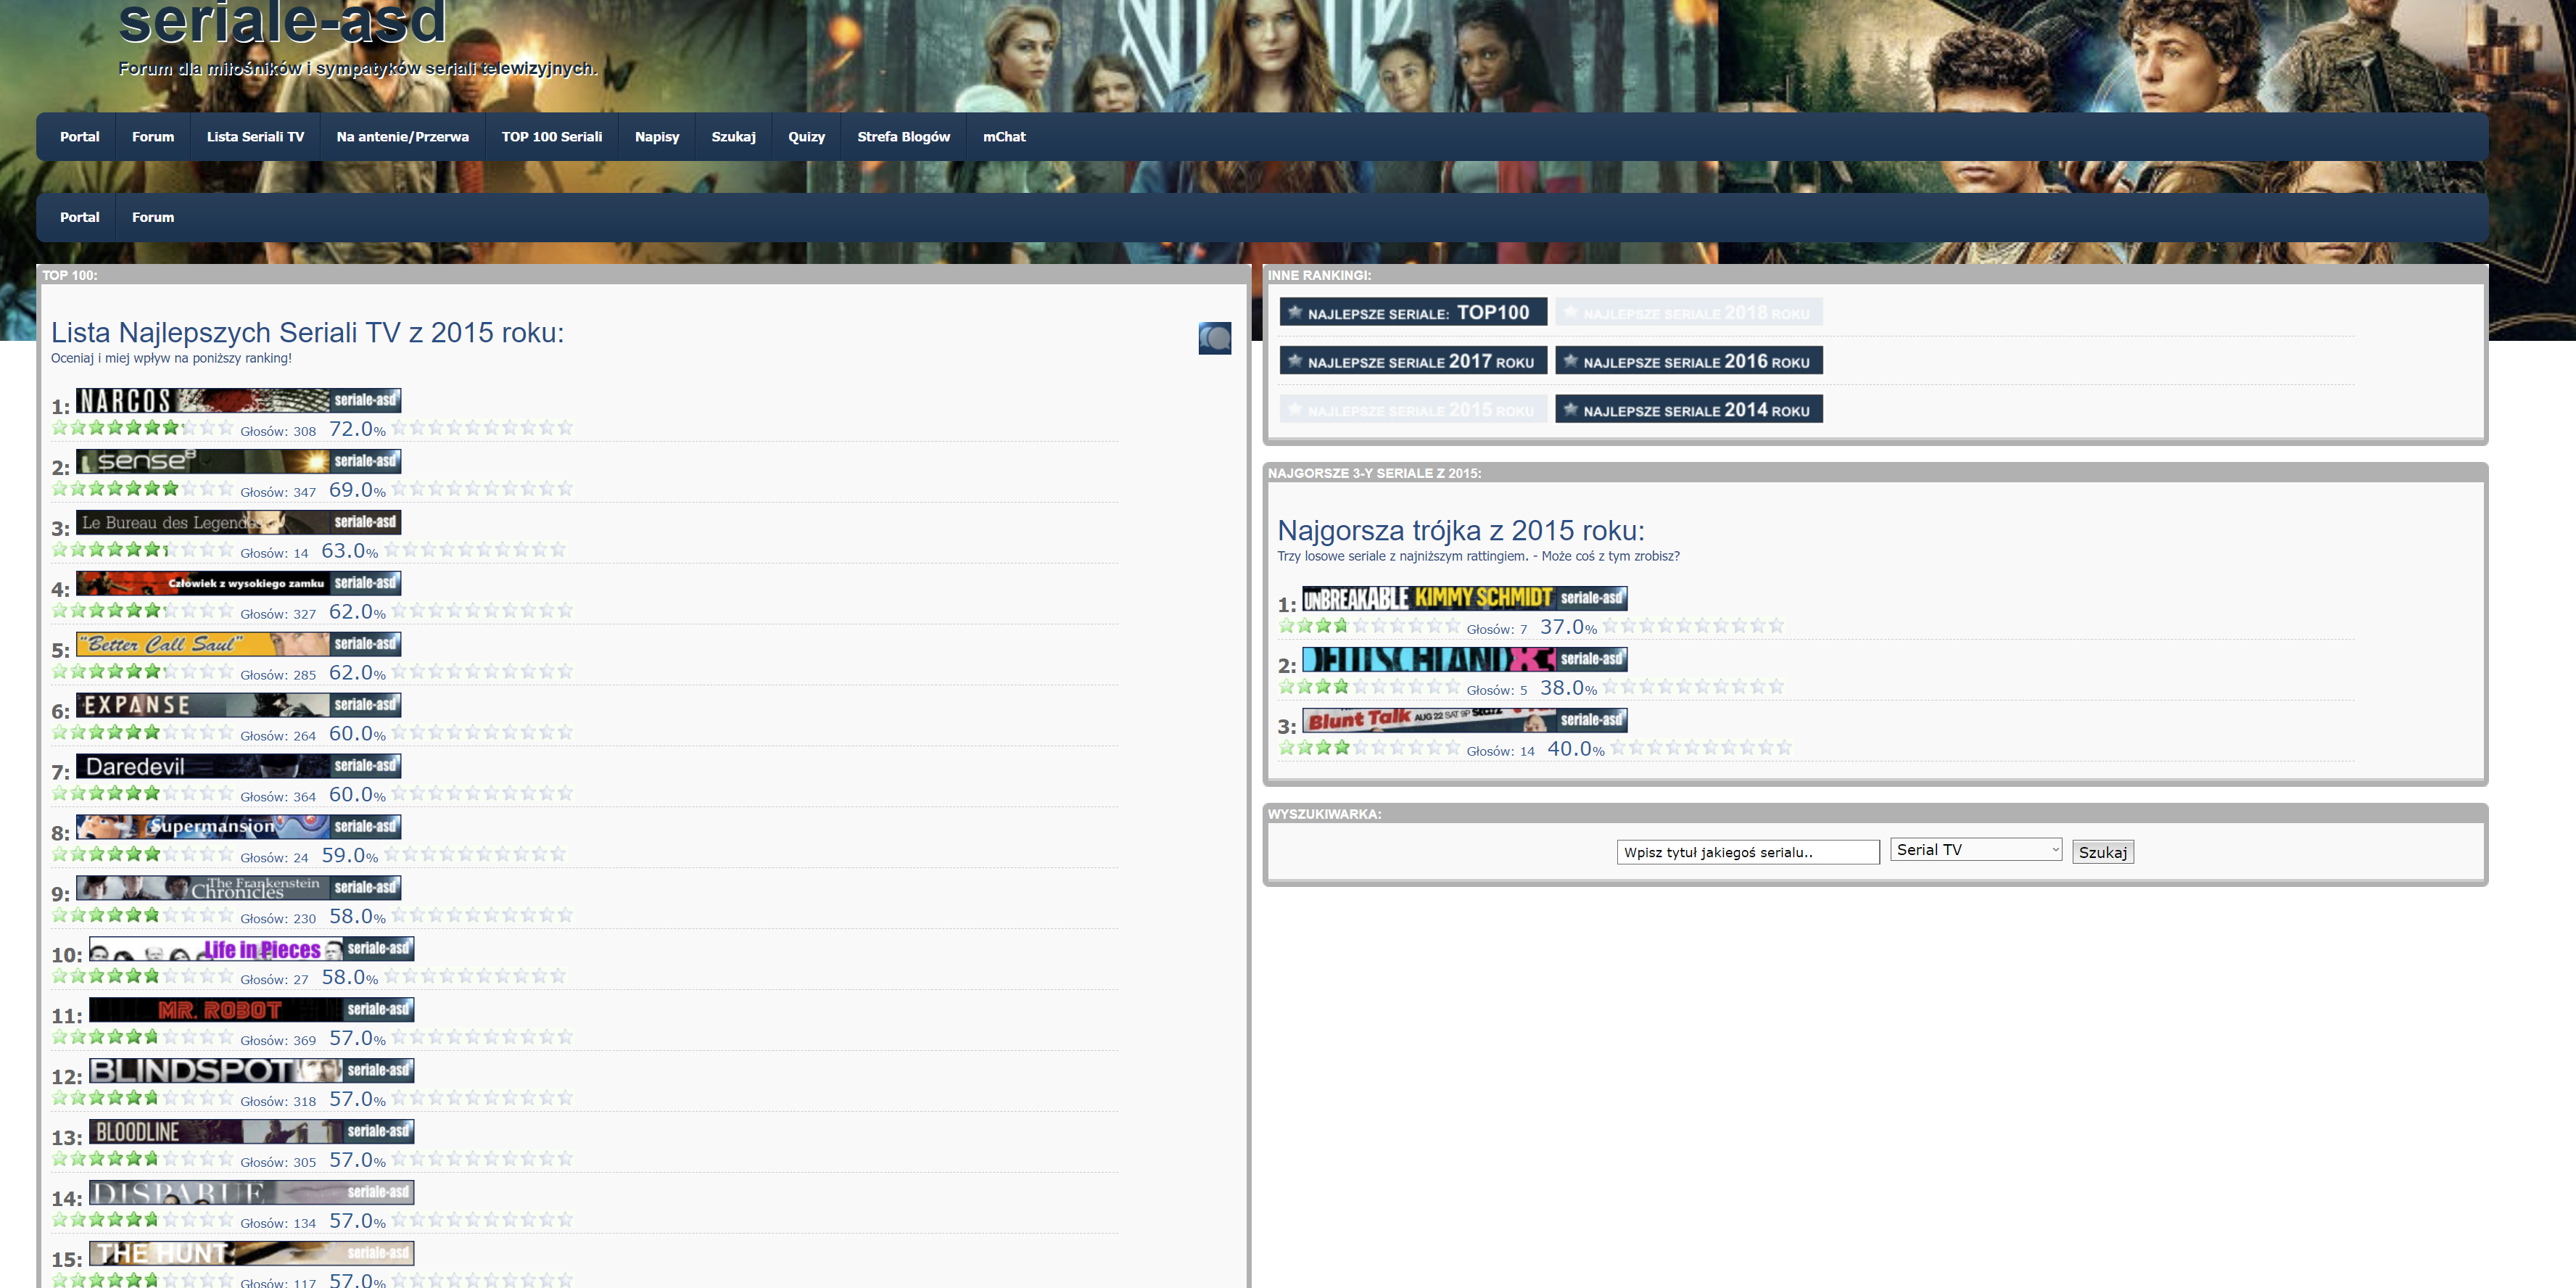2576x1288 pixels.
Task: Open the Bloodline series banner
Action: coord(251,1132)
